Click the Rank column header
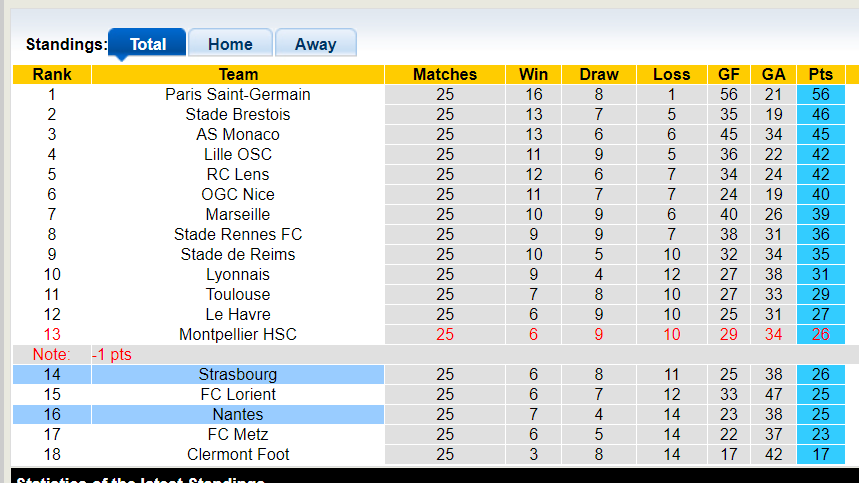This screenshot has height=483, width=859. (52, 74)
